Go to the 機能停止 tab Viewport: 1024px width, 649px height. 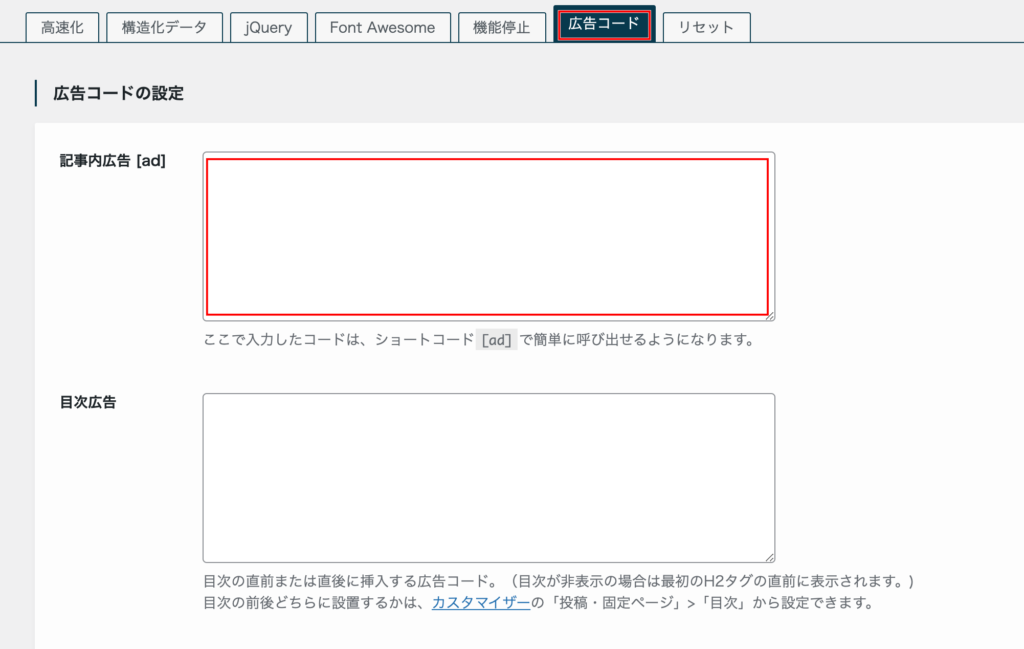502,27
